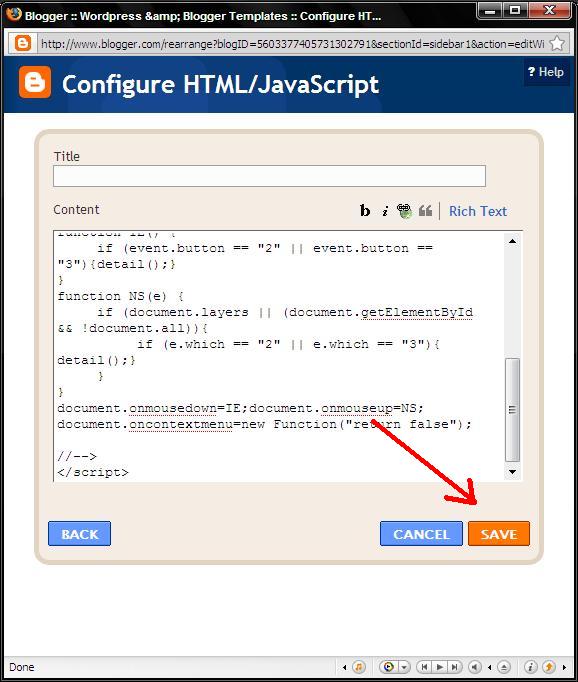578x682 pixels.
Task: Click the '</script>' line in content
Action: pos(93,472)
